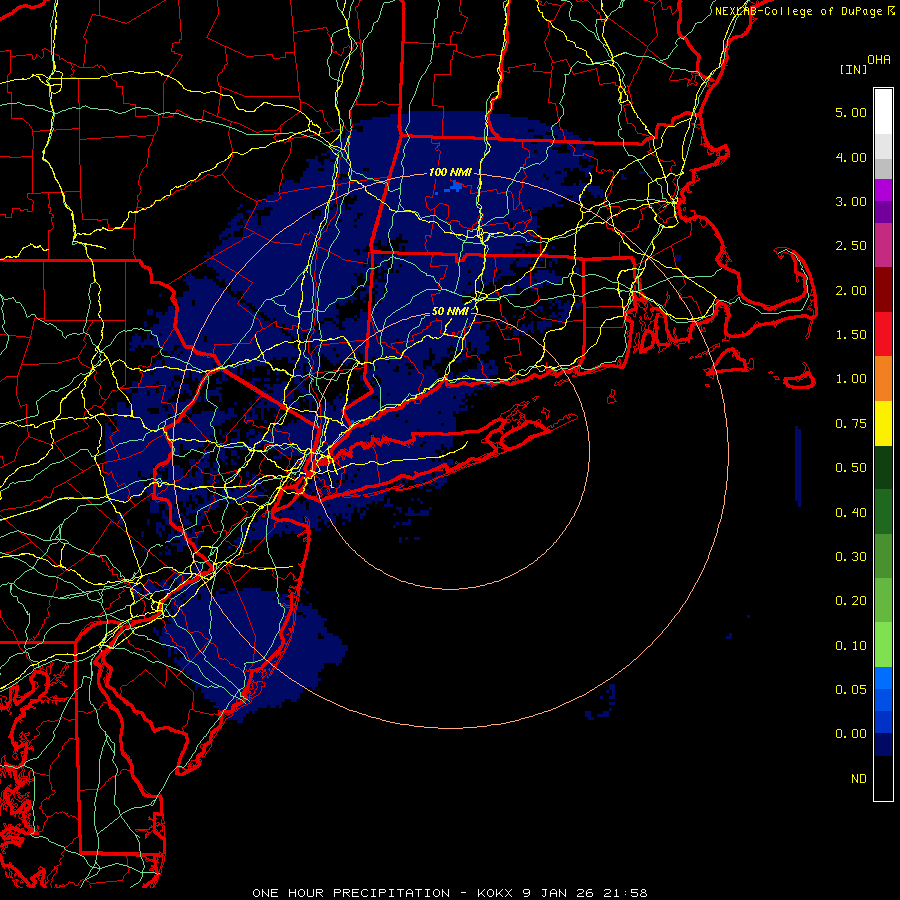
Task: Click the [IN] units label
Action: coord(854,69)
